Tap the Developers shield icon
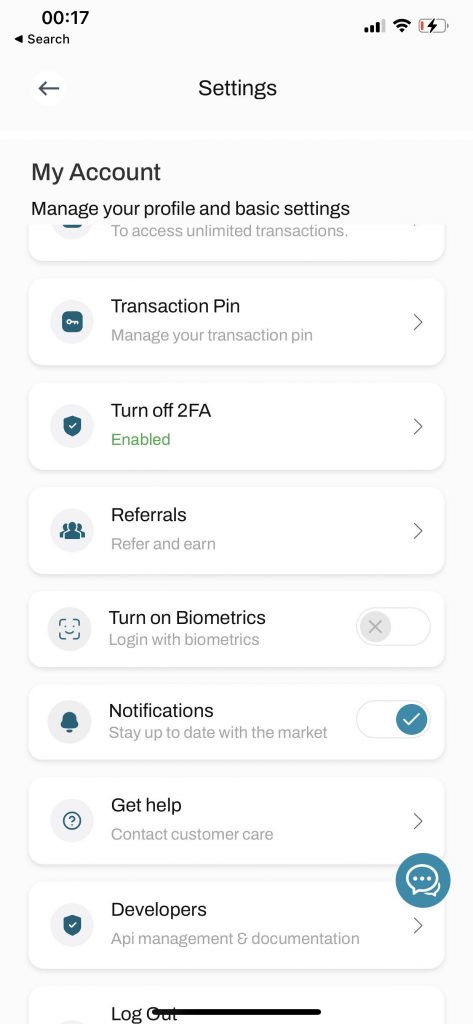This screenshot has width=473, height=1024. click(72, 925)
